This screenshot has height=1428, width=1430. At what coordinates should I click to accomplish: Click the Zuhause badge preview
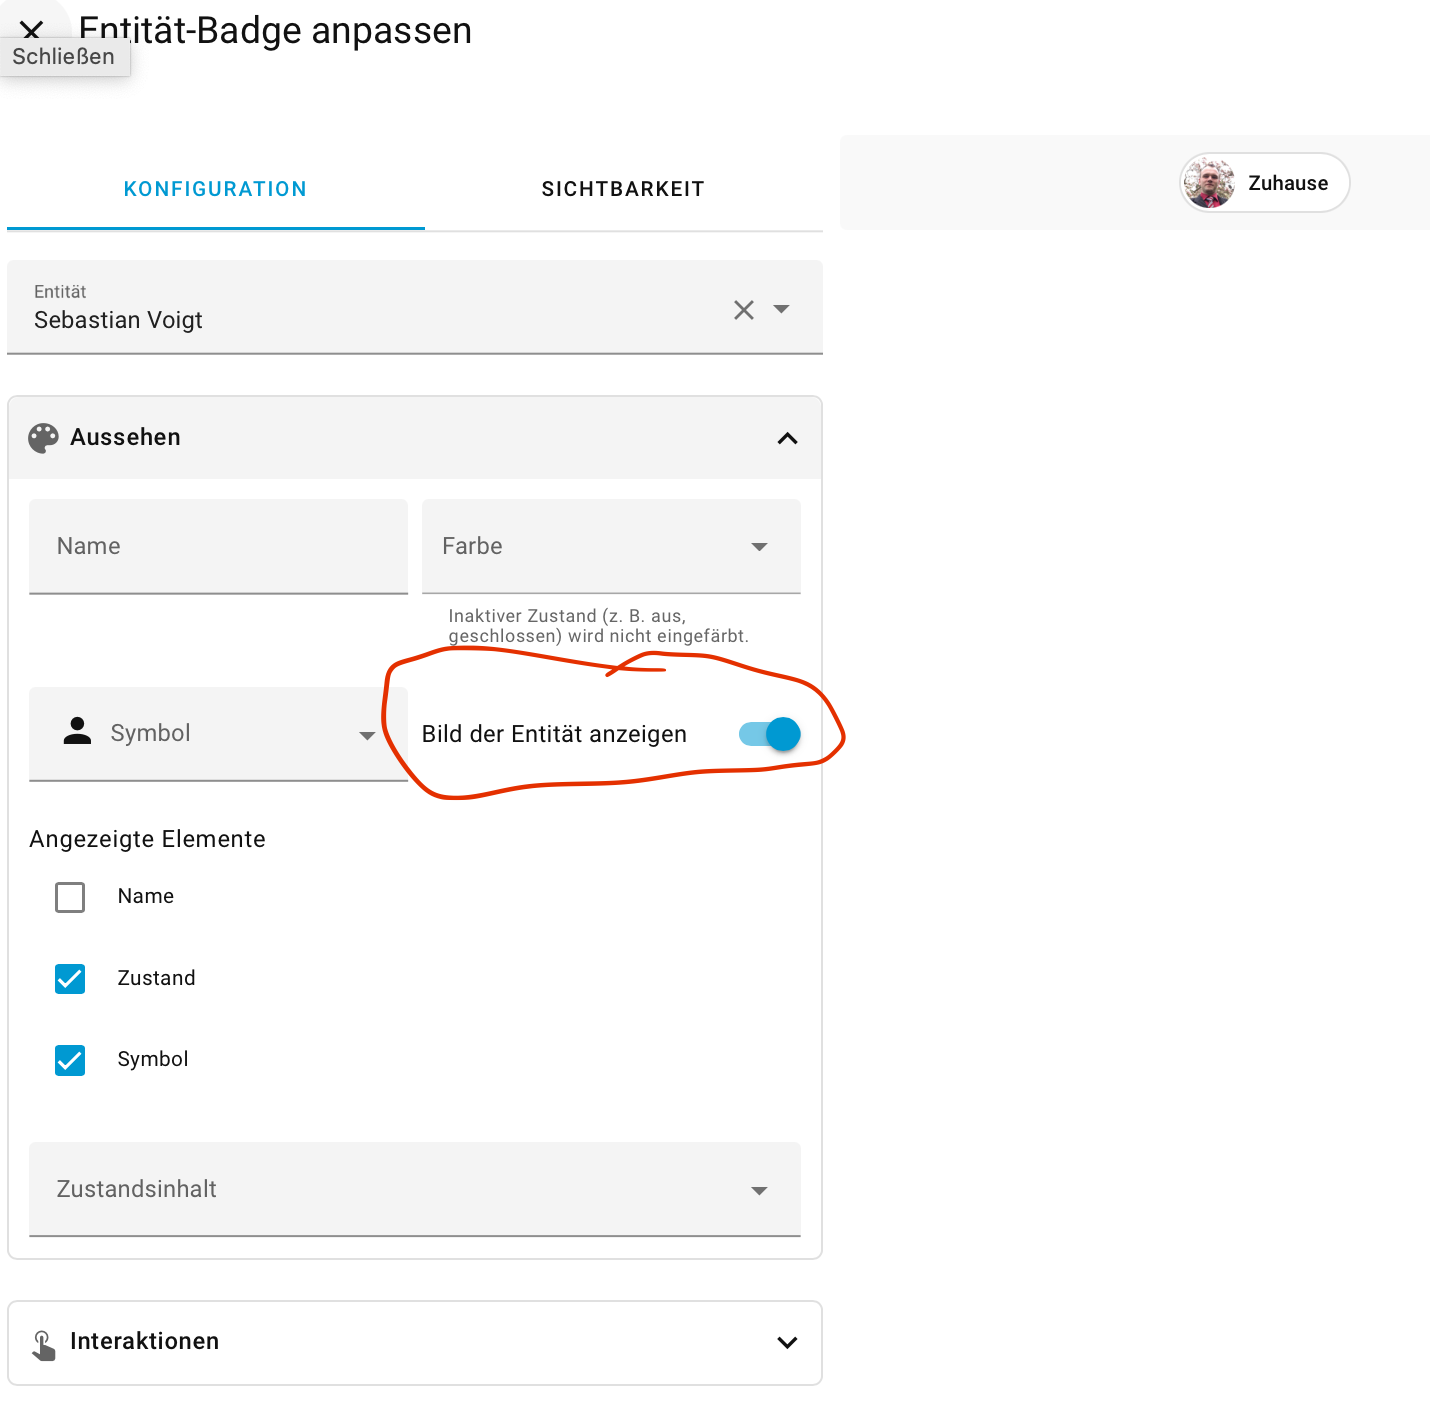tap(1265, 183)
